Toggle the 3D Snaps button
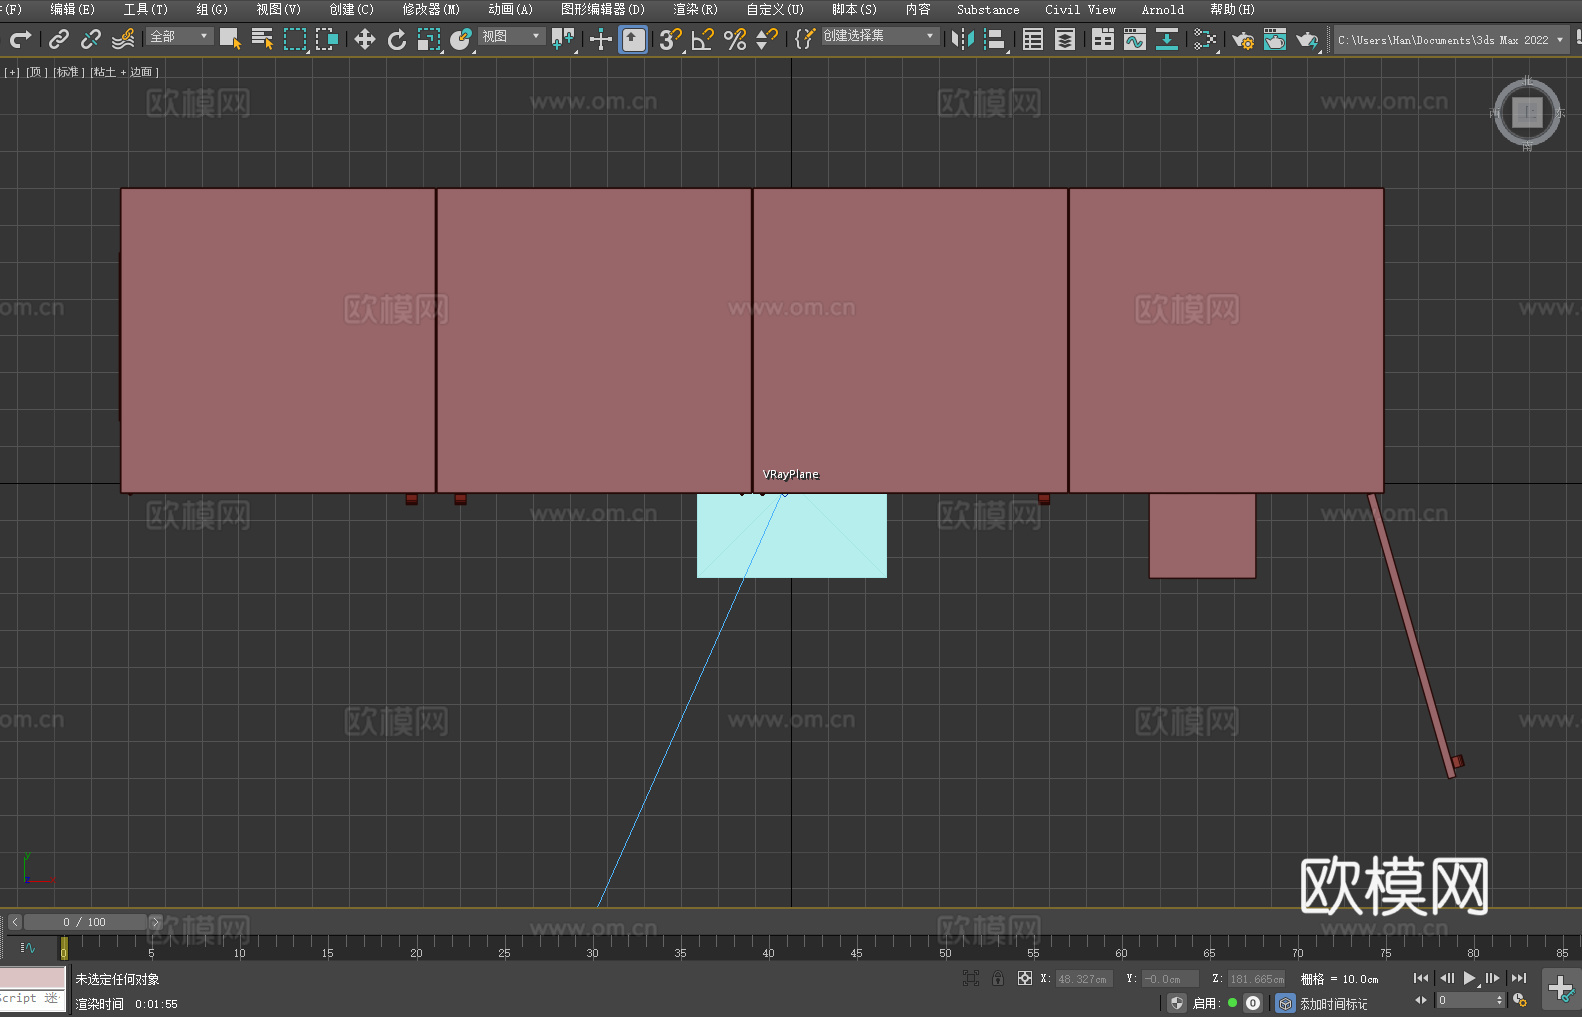The height and width of the screenshot is (1017, 1582). (x=670, y=39)
